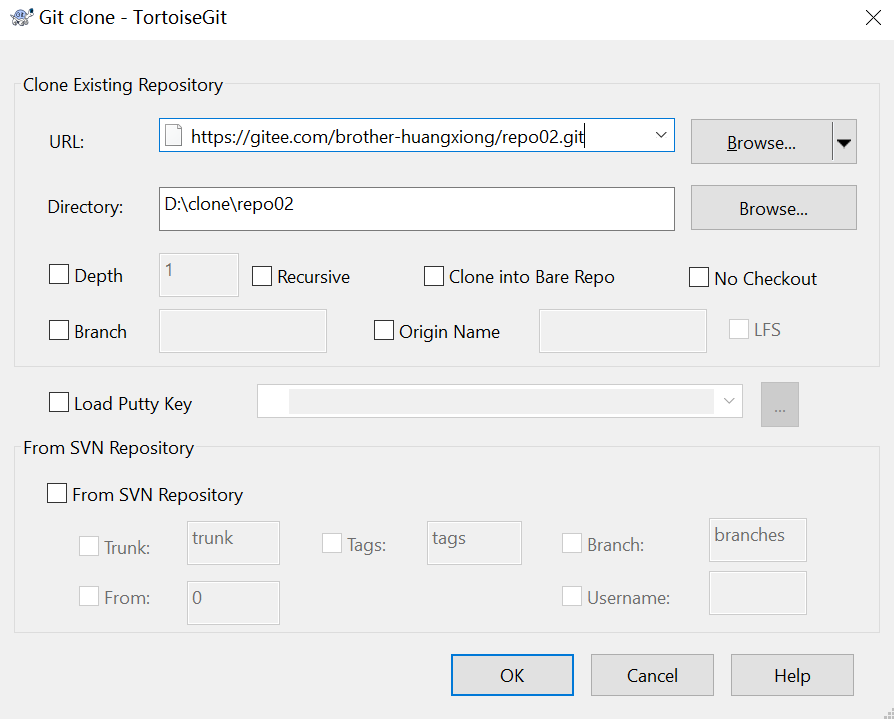Click the trunk text field
Screen dimensions: 894x719
(233, 543)
